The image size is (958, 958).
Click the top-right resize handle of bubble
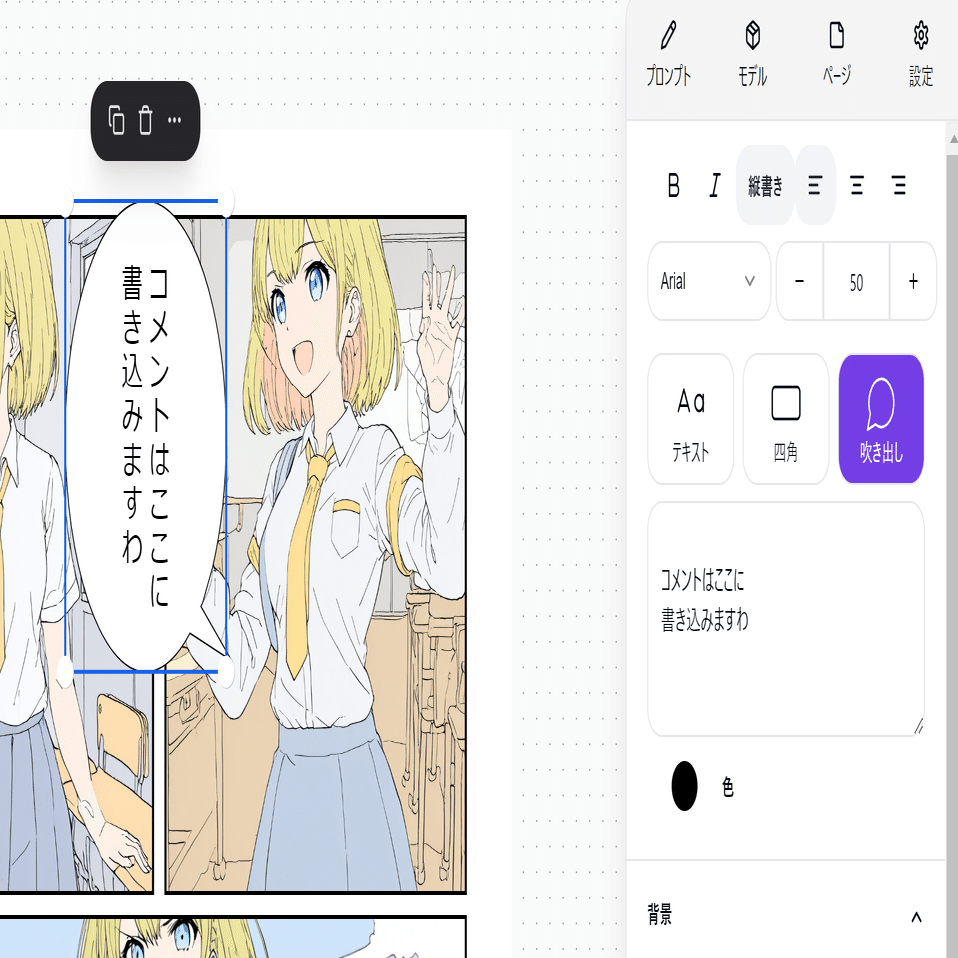[226, 202]
